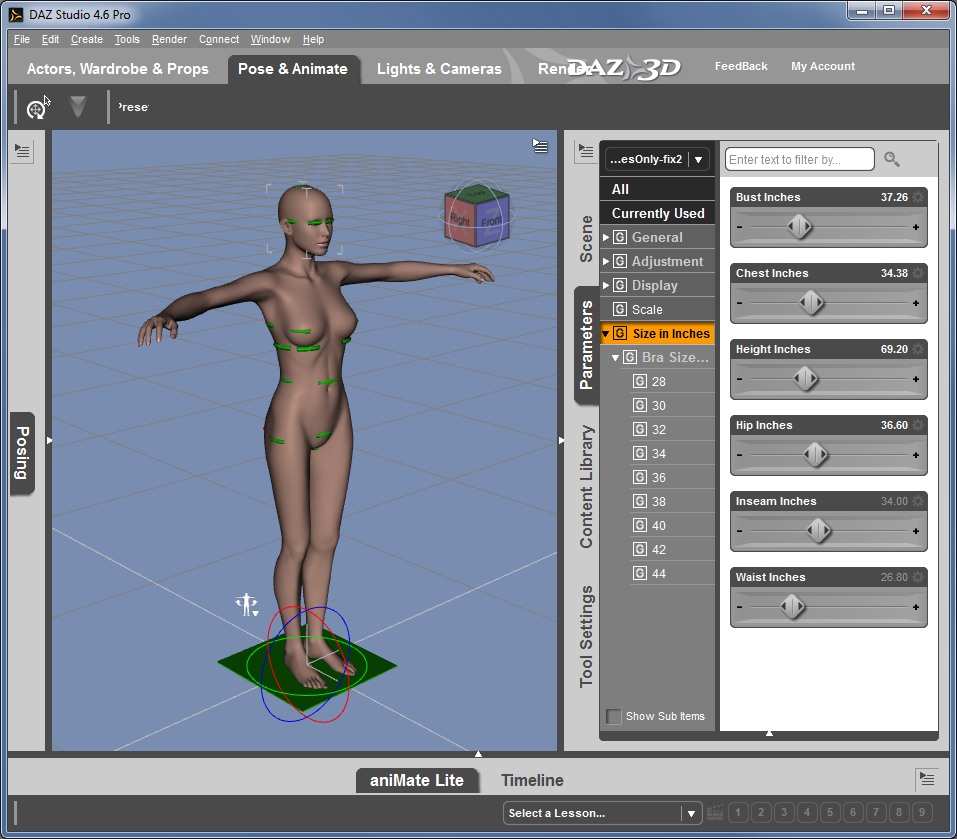Select bra size 28 in tree
This screenshot has width=957, height=839.
pos(671,381)
